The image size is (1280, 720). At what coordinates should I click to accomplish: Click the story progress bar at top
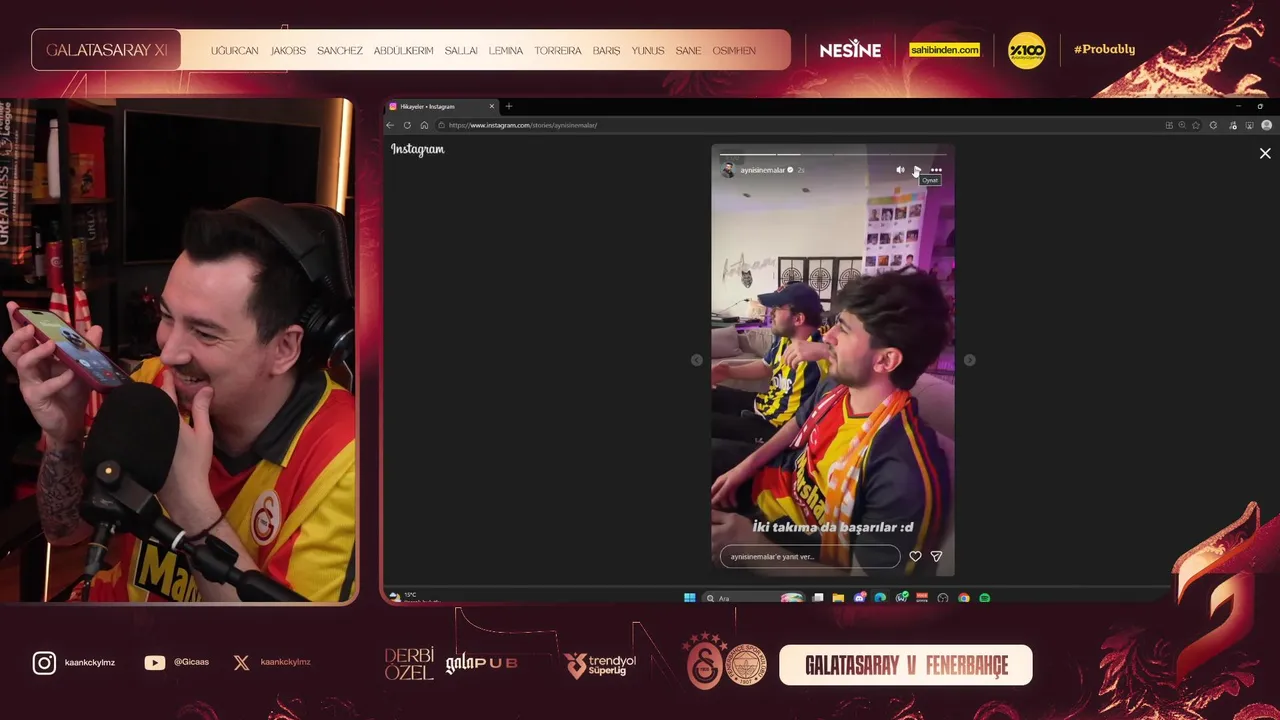833,154
